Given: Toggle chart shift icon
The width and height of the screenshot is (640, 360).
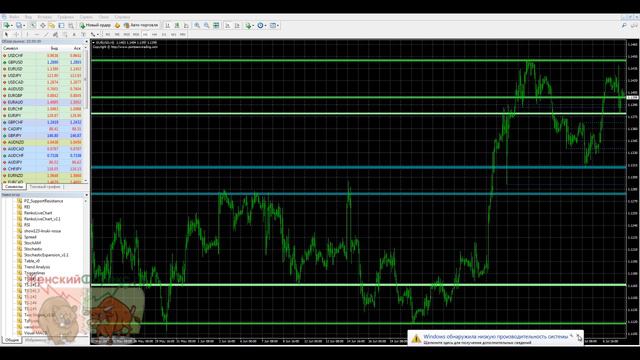Looking at the screenshot, I should tap(237, 25).
